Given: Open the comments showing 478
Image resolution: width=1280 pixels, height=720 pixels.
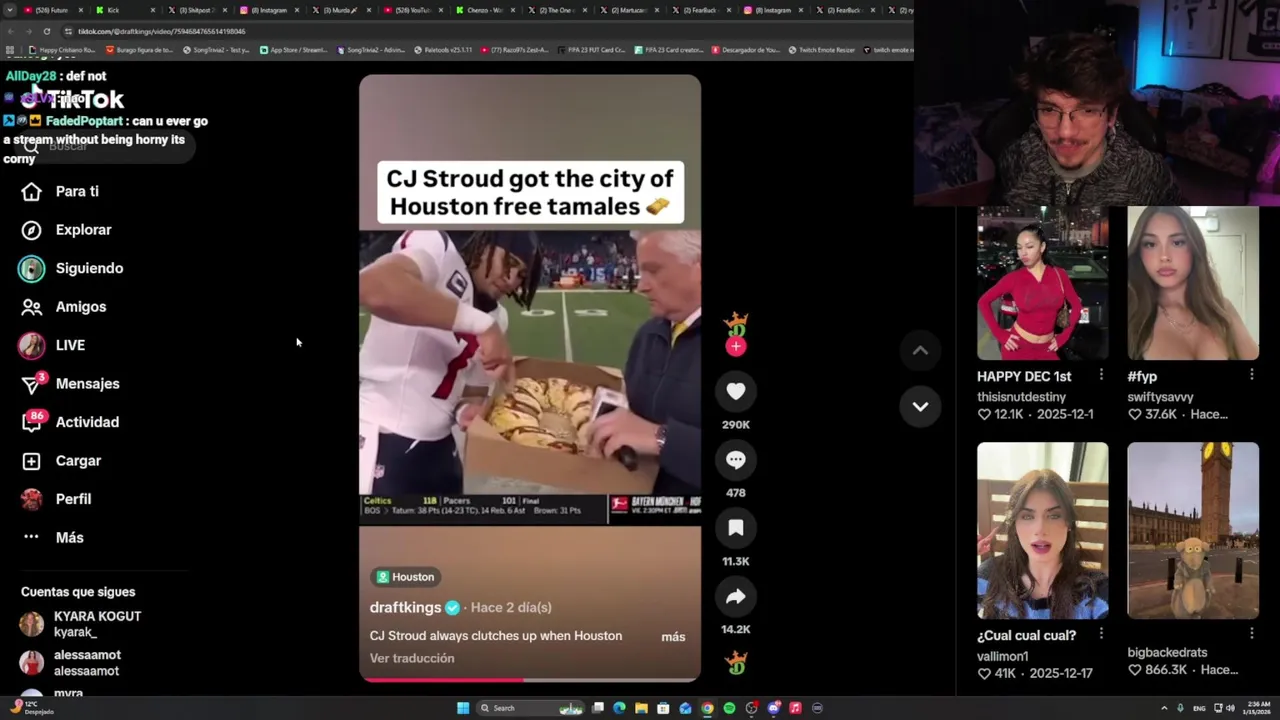Looking at the screenshot, I should [736, 460].
